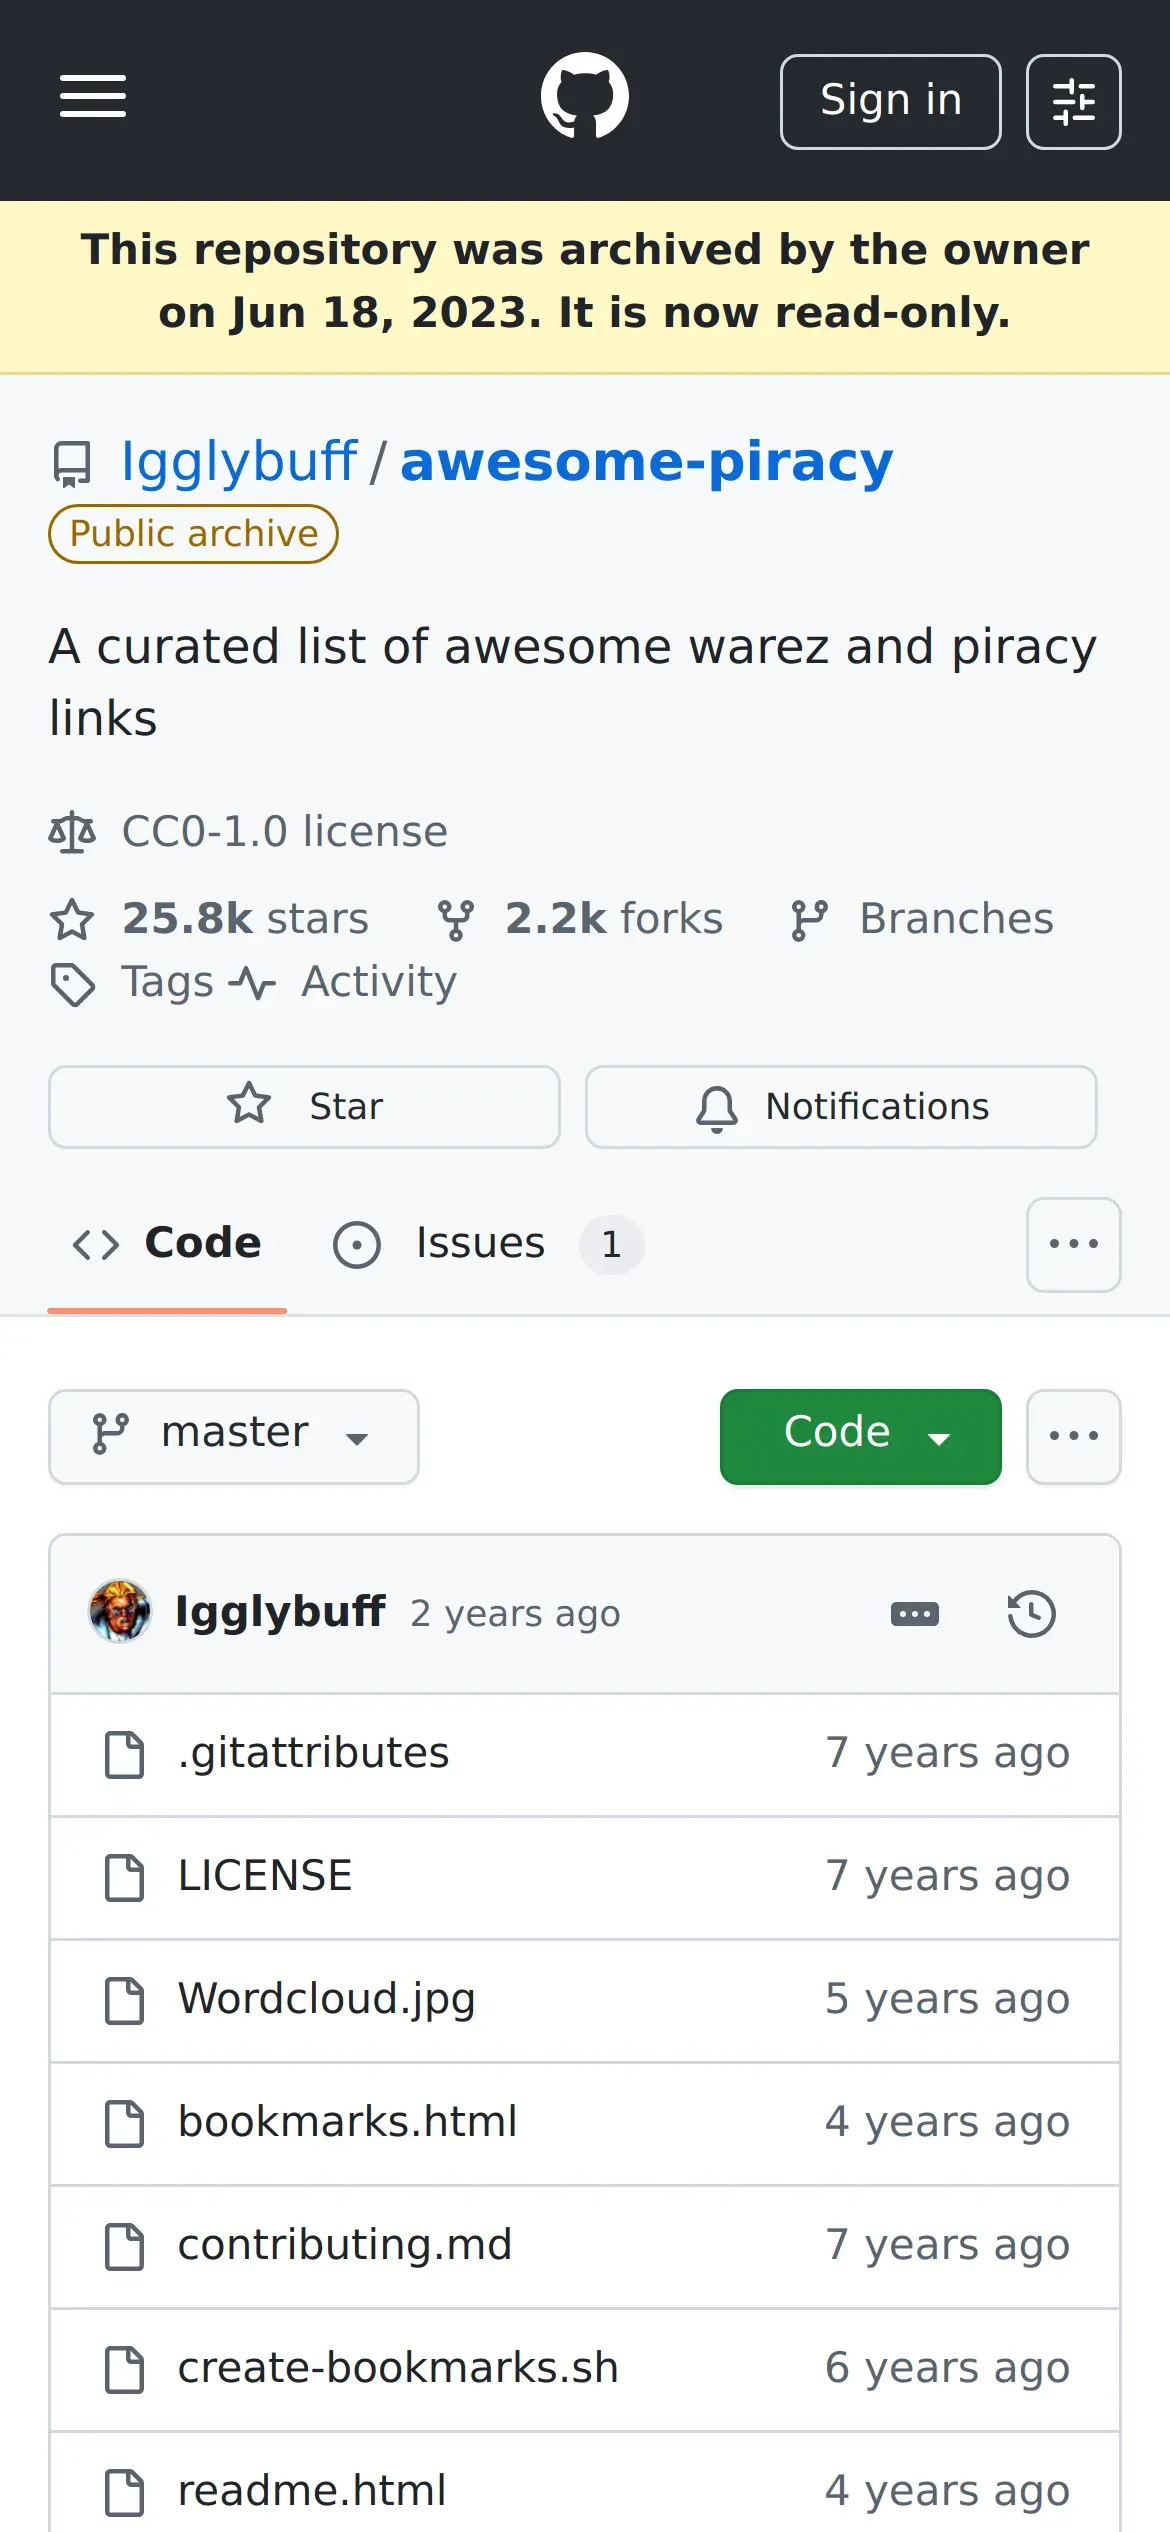1170x2532 pixels.
Task: Open the Notifications bell button
Action: click(841, 1107)
